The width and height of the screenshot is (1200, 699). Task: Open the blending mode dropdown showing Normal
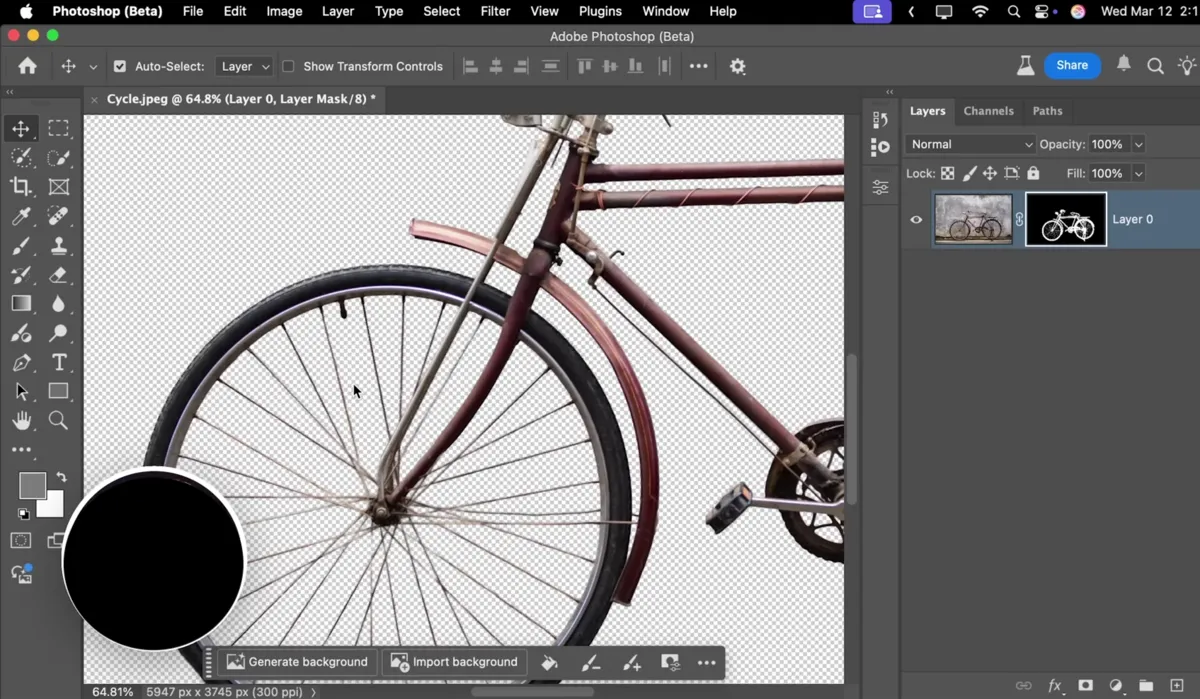pyautogui.click(x=968, y=144)
